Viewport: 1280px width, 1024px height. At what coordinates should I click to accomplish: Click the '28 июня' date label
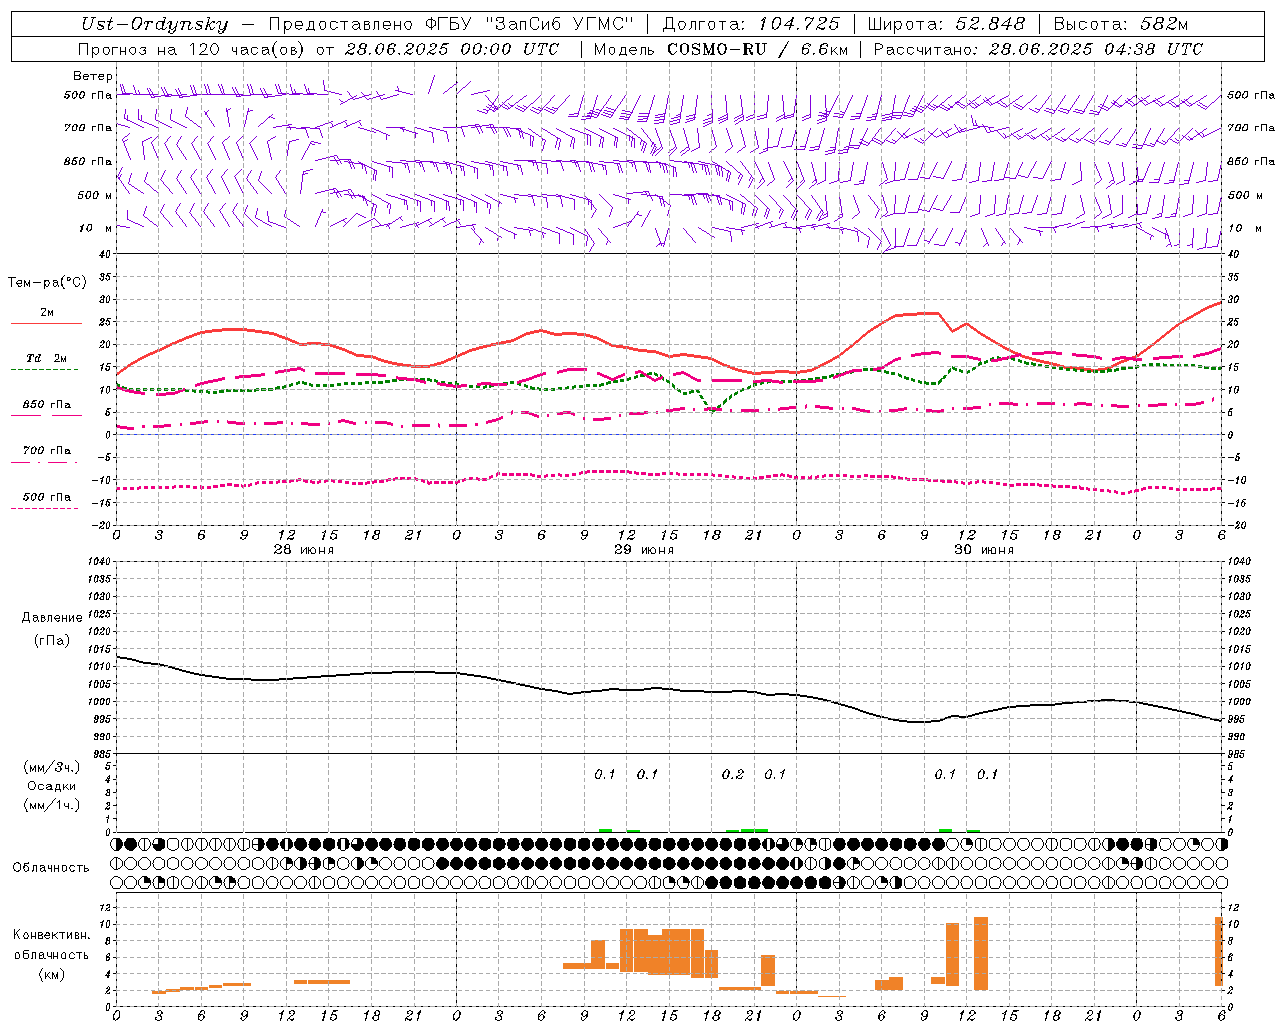click(304, 549)
